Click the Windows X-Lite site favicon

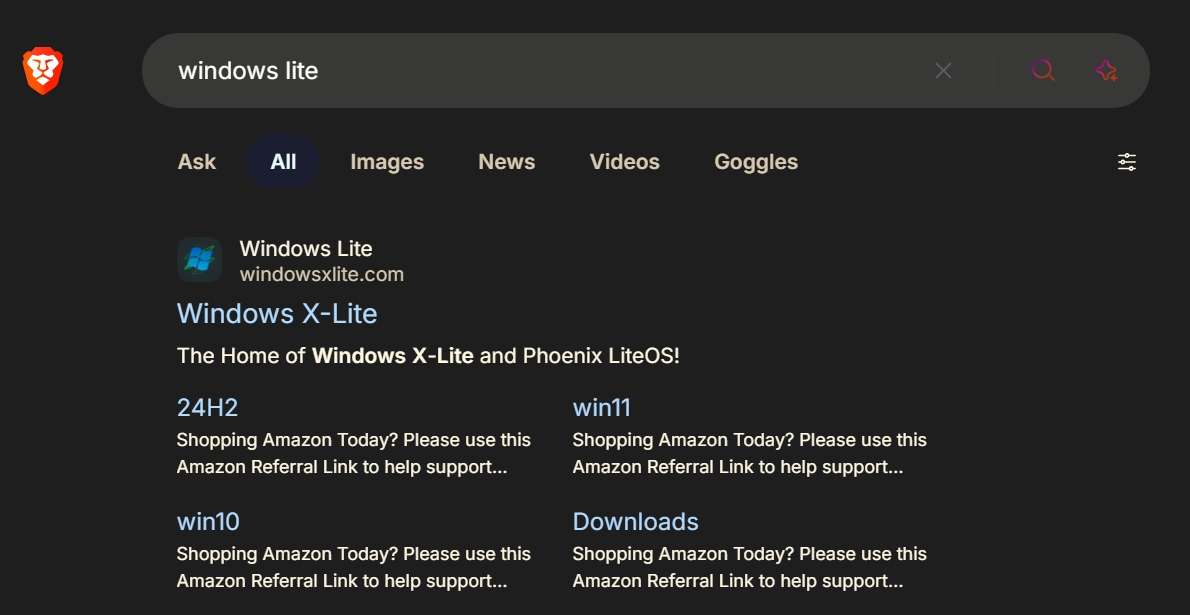199,260
